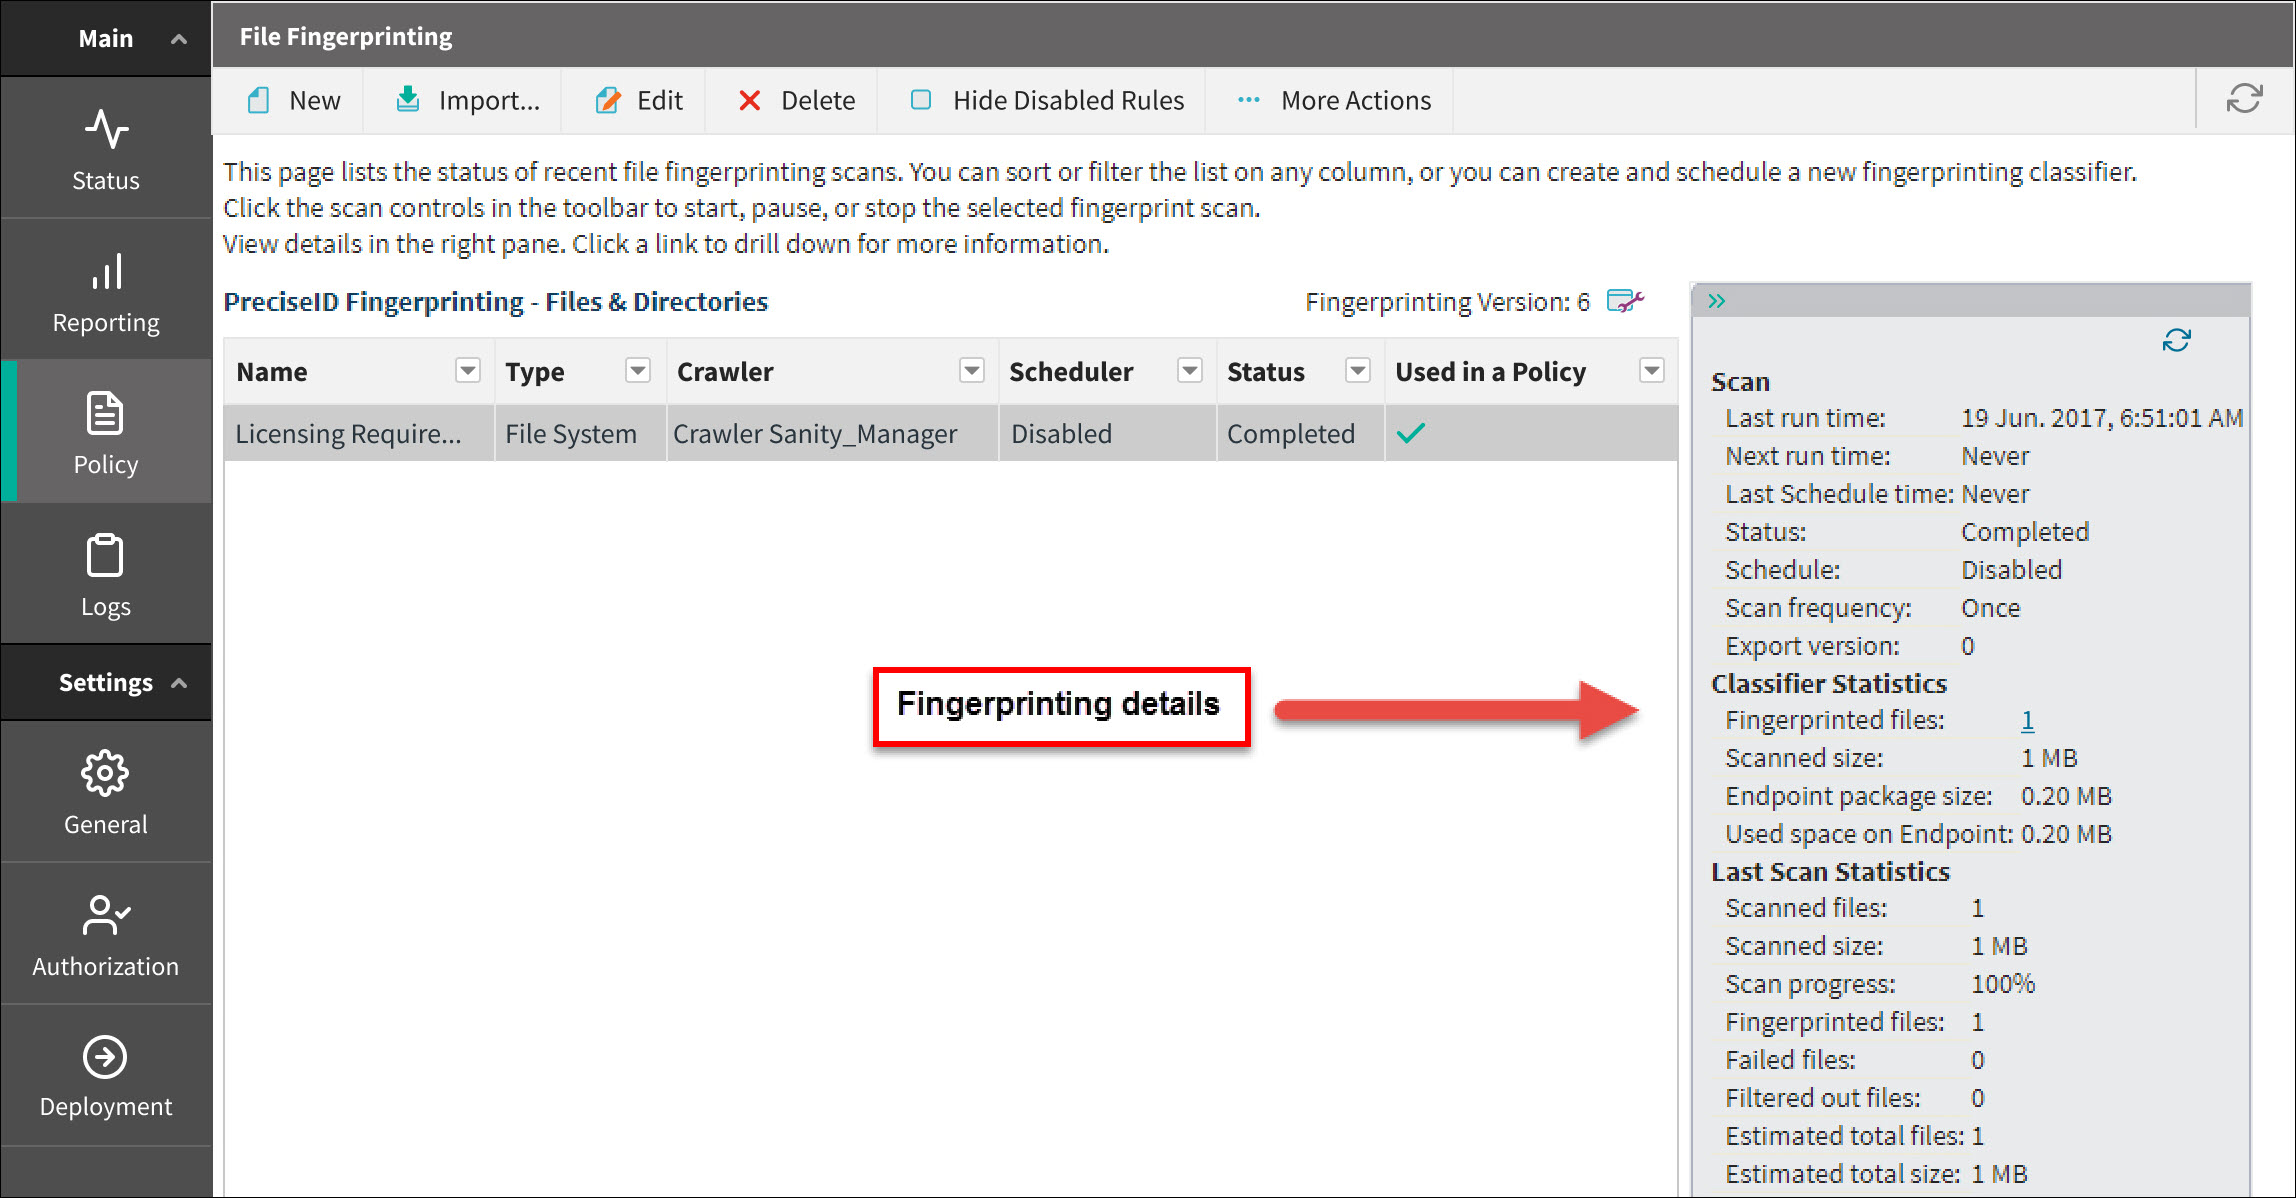The height and width of the screenshot is (1198, 2296).
Task: Open the Status column filter dropdown
Action: coord(1357,371)
